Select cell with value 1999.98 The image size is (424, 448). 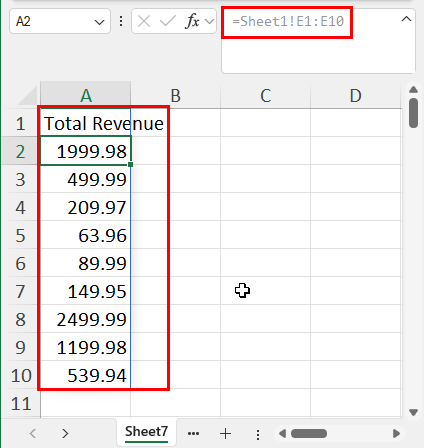coord(86,151)
